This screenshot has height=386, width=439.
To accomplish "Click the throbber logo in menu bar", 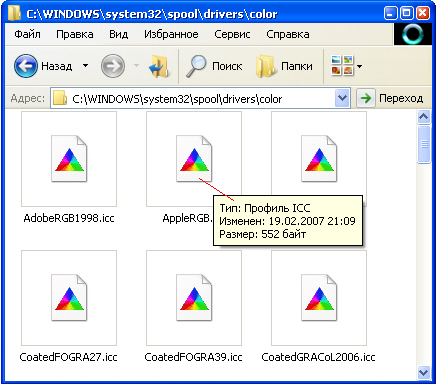I will pos(413,34).
